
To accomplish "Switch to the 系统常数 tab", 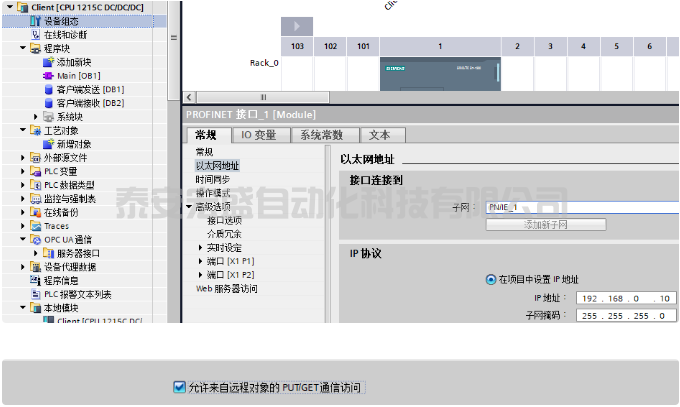I will click(x=321, y=135).
